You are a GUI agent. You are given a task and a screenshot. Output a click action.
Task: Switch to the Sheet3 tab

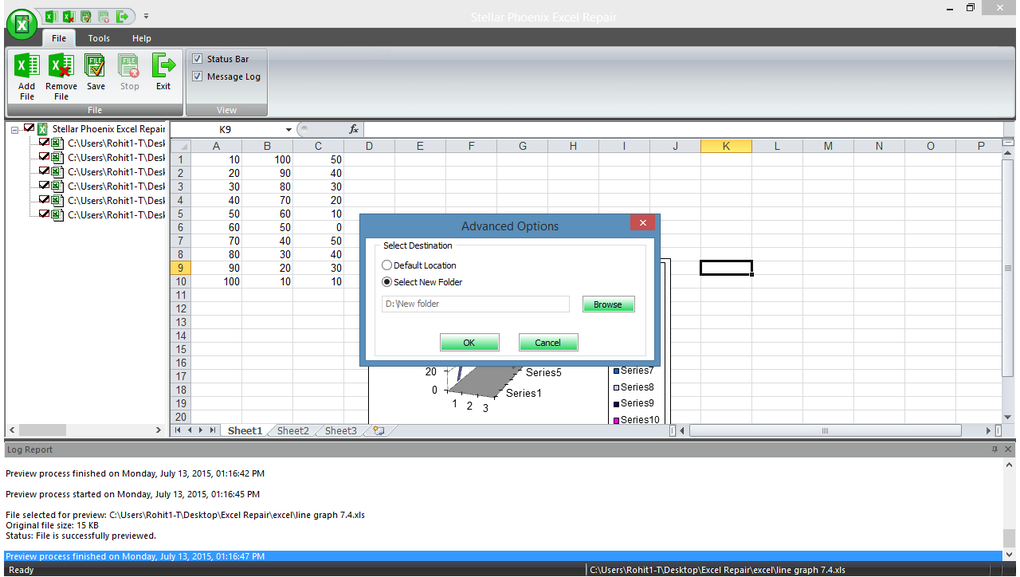point(341,431)
